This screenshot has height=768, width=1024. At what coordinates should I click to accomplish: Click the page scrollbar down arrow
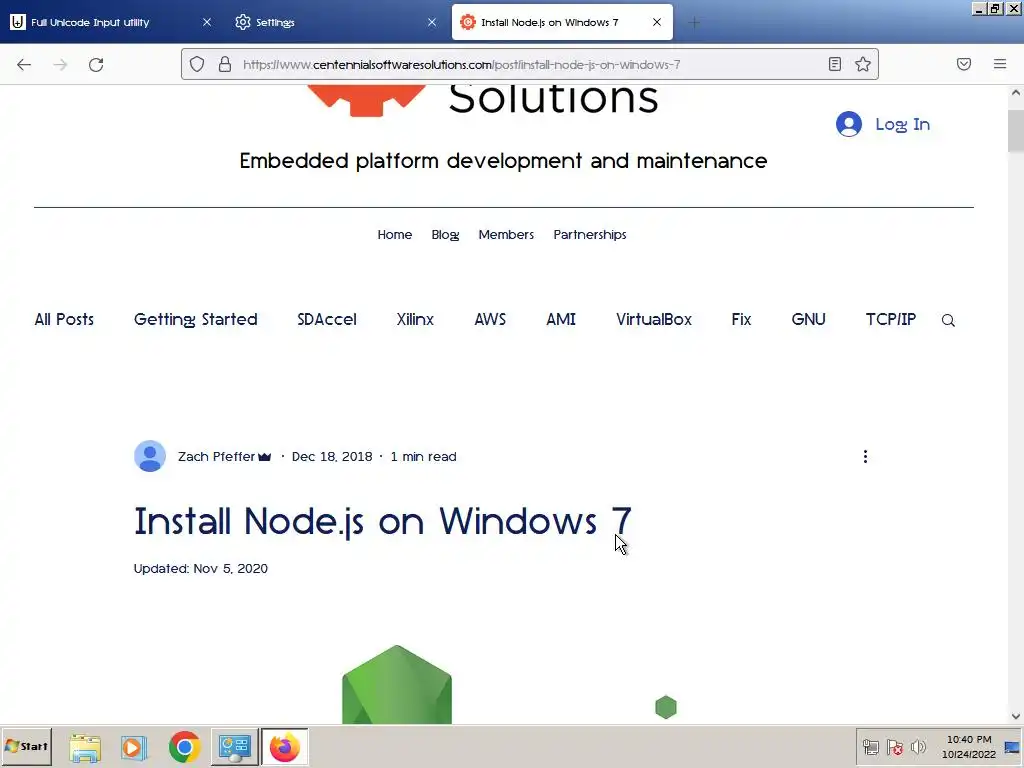click(1016, 716)
